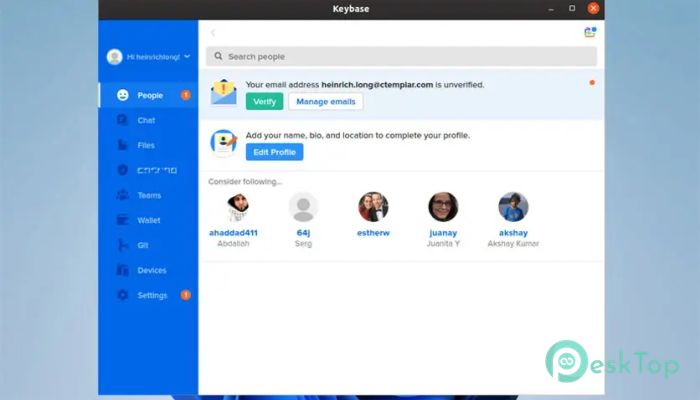Click the orange unread dot indicator
This screenshot has width=700, height=400.
pyautogui.click(x=592, y=83)
